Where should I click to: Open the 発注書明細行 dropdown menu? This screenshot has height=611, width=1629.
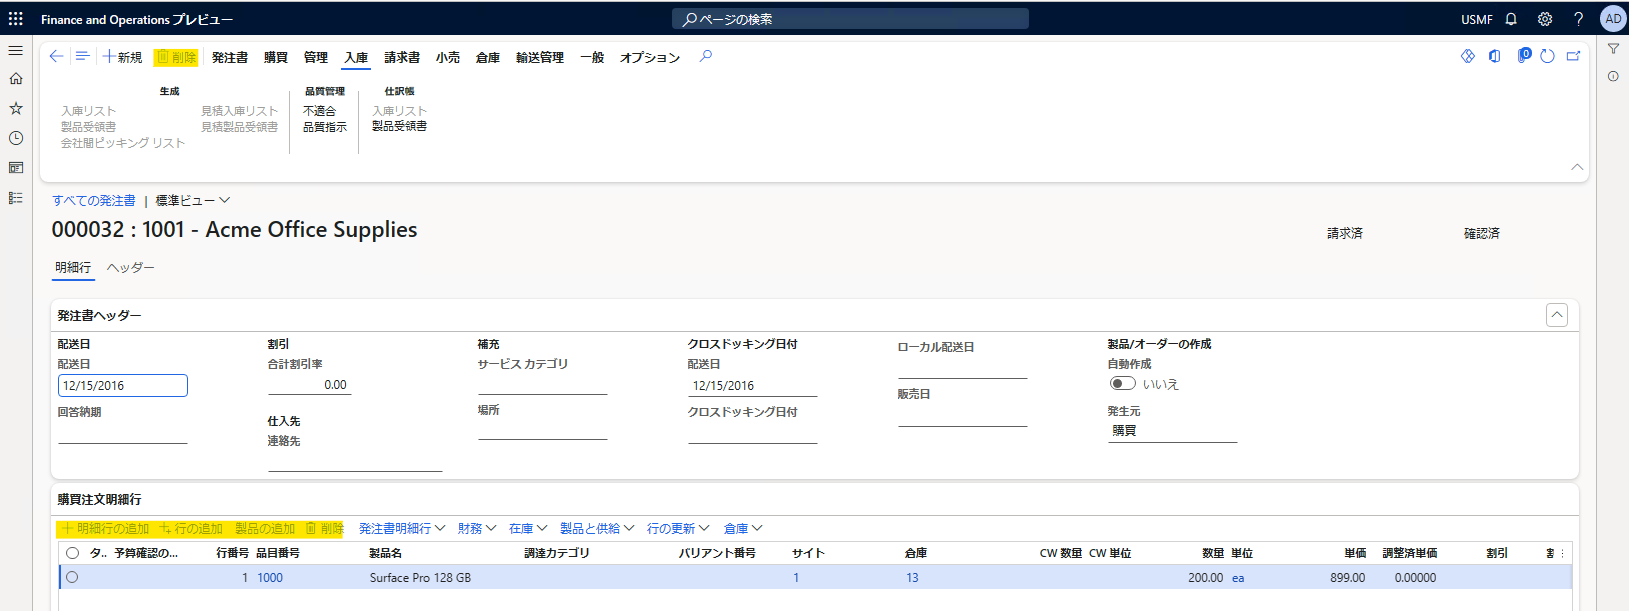[x=401, y=529]
